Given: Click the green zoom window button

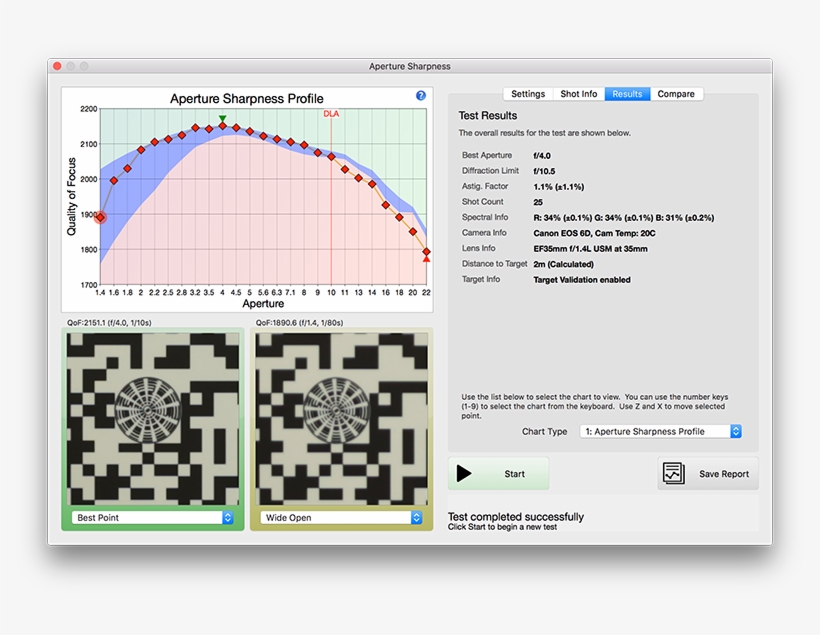Looking at the screenshot, I should [84, 66].
